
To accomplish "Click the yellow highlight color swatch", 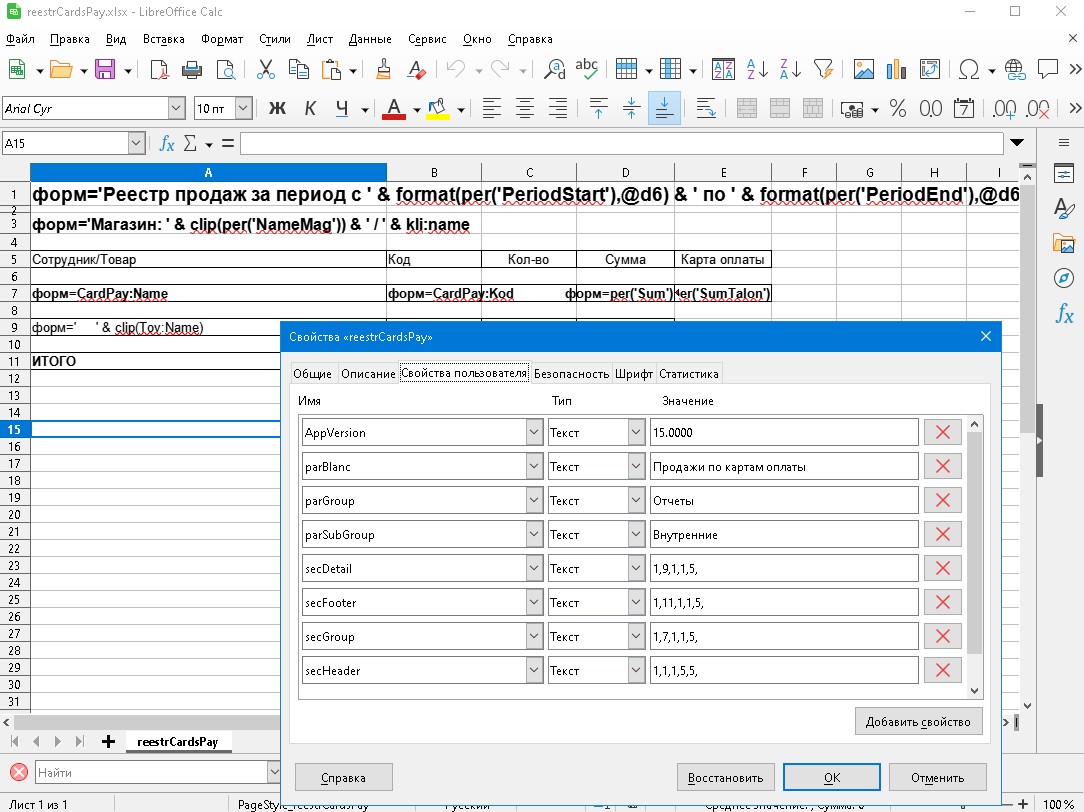I will (x=437, y=108).
